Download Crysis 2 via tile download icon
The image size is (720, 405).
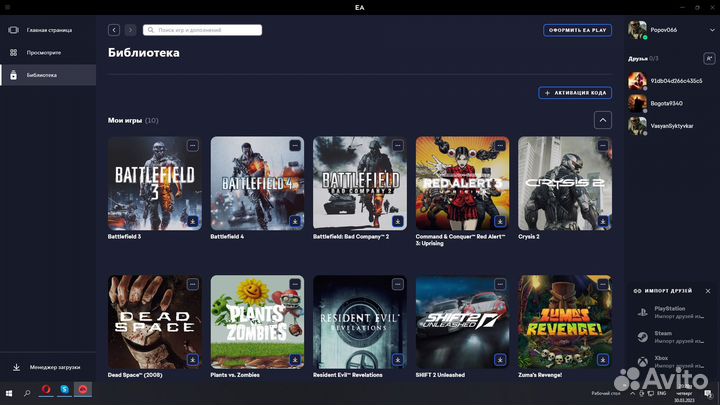click(x=603, y=221)
